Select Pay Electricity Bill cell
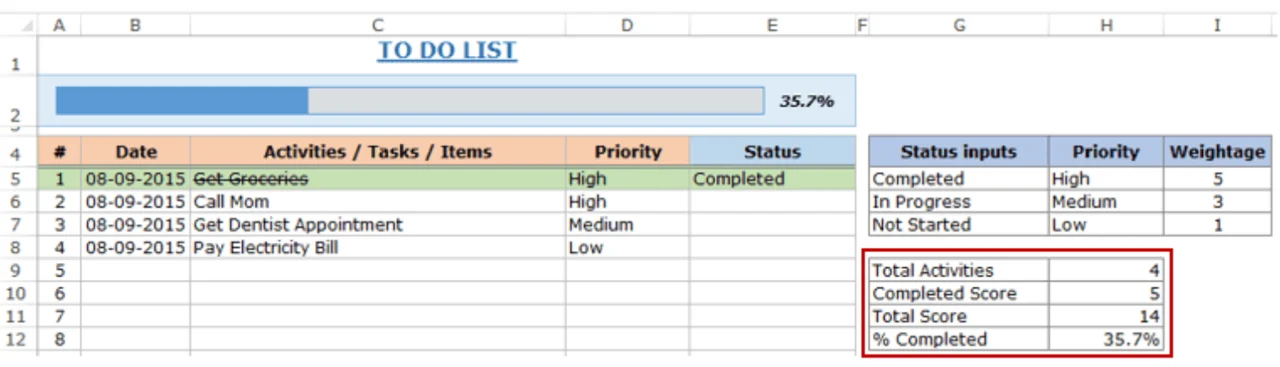This screenshot has width=1280, height=367. pos(377,248)
